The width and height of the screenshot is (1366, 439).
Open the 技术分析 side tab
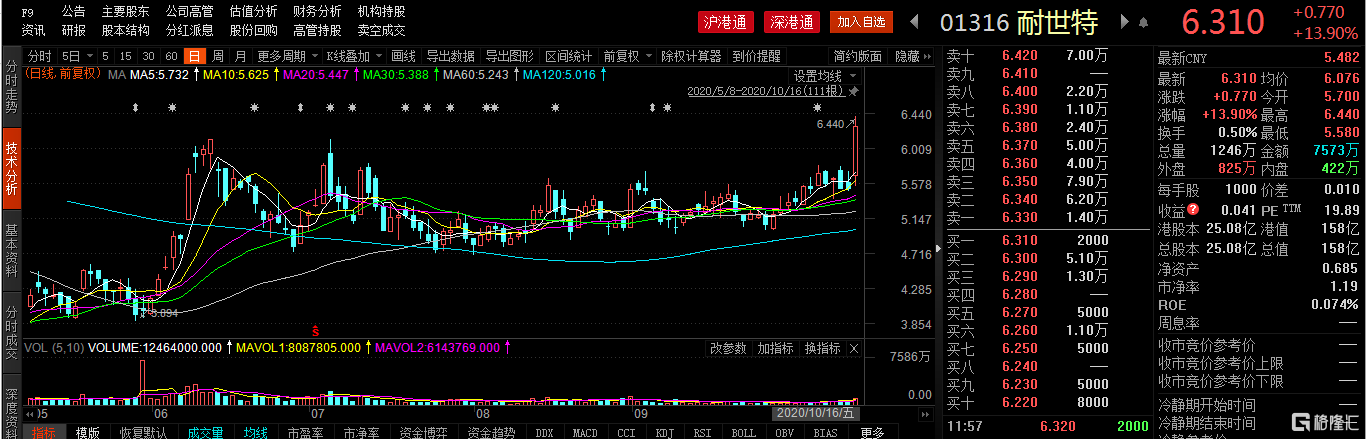coord(11,167)
